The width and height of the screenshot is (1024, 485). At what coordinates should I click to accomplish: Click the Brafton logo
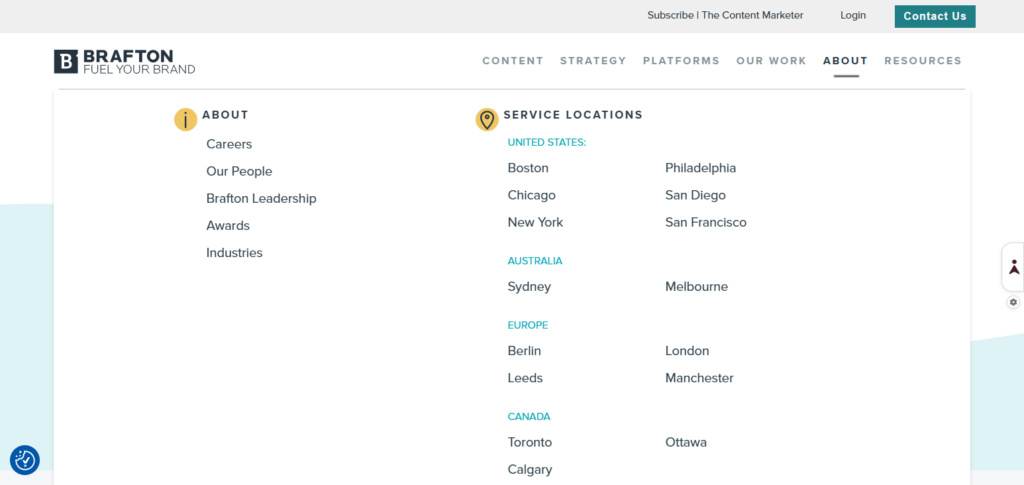(x=125, y=61)
